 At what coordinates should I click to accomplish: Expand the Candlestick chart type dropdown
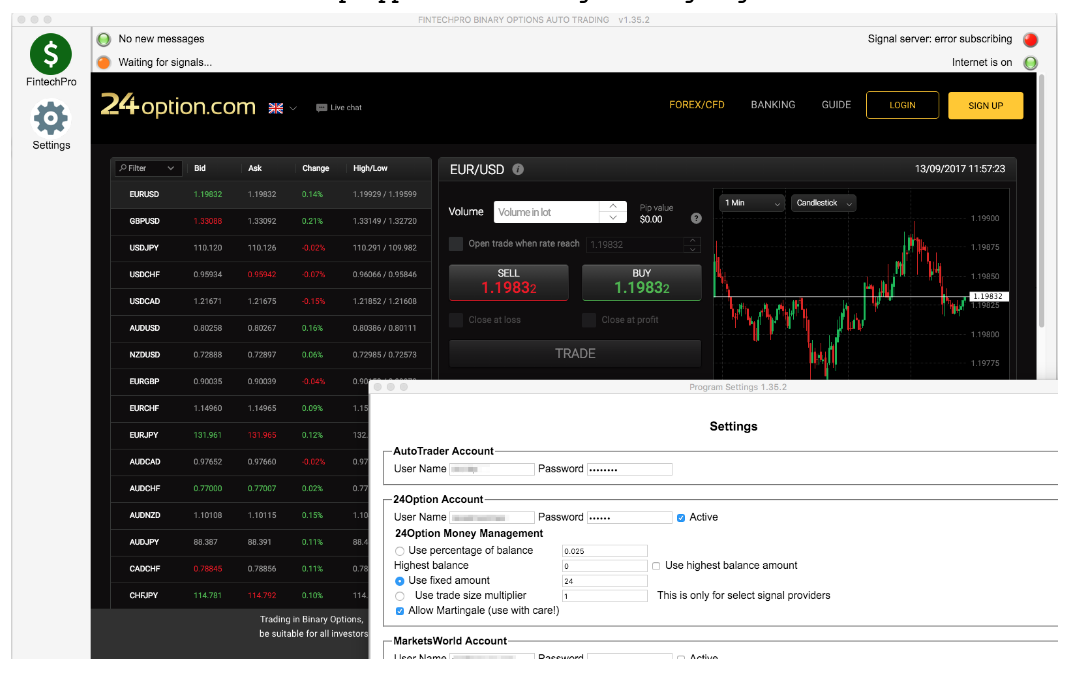point(824,203)
